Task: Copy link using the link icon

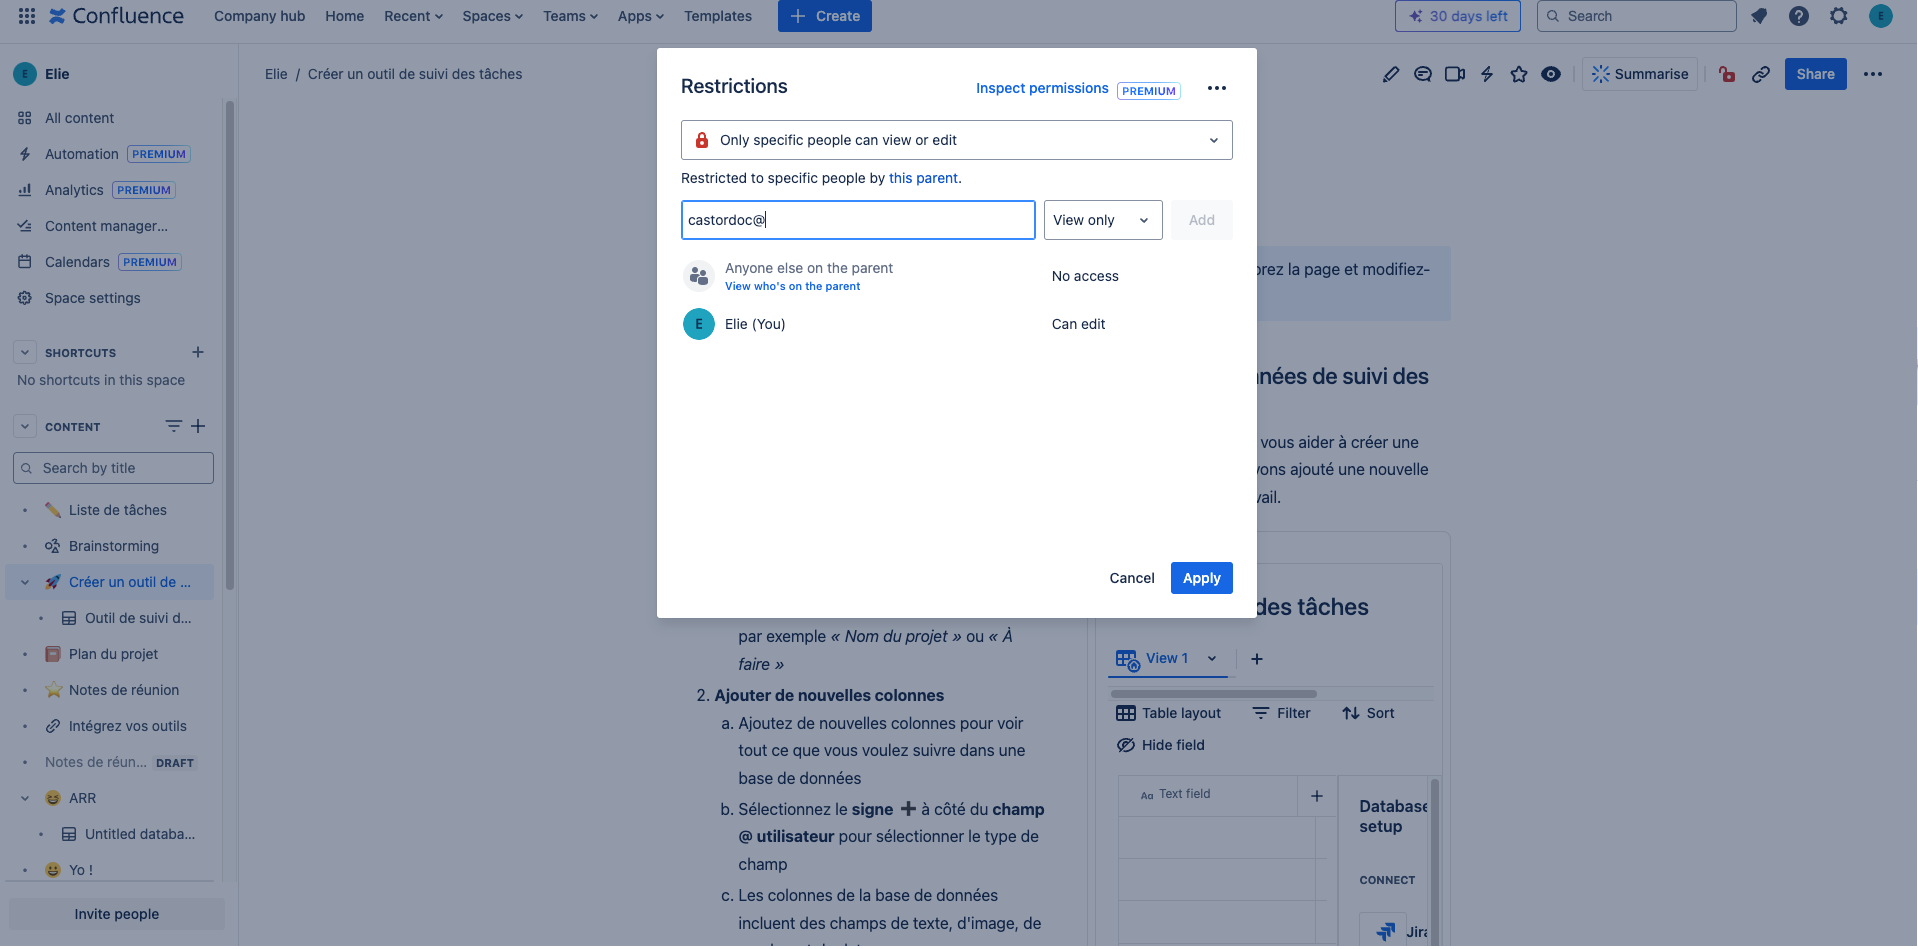Action: coord(1760,74)
